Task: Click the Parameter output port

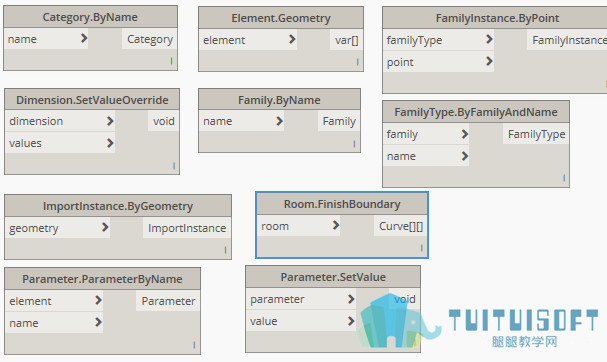Action: 168,301
